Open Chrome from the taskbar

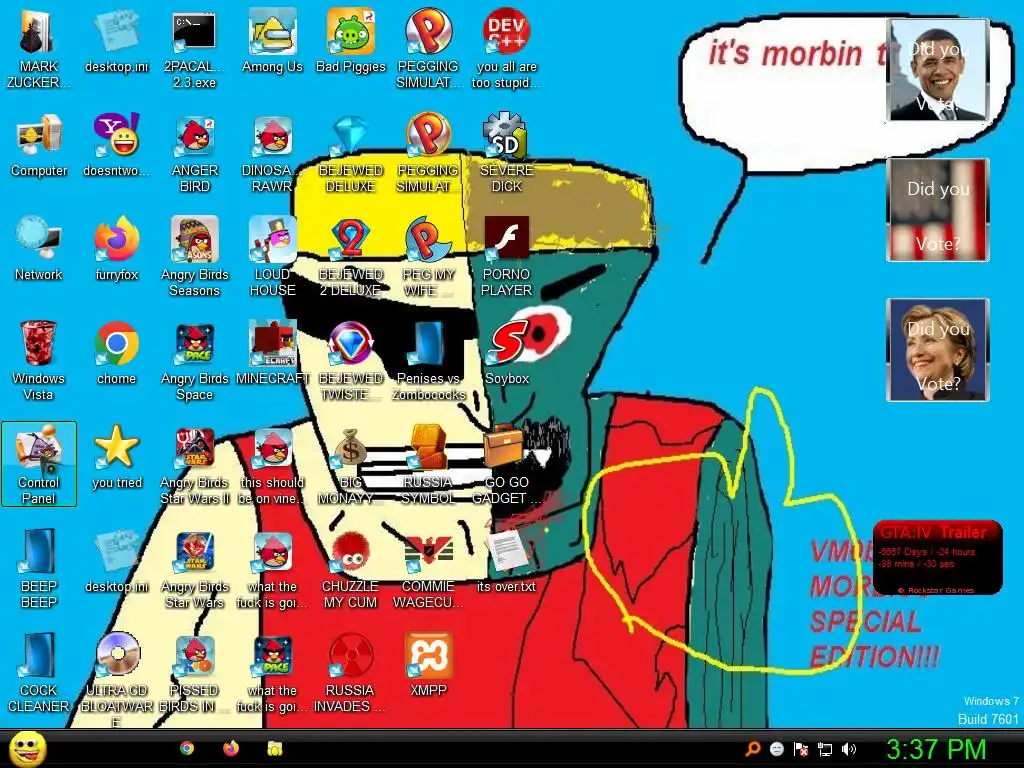click(x=187, y=748)
